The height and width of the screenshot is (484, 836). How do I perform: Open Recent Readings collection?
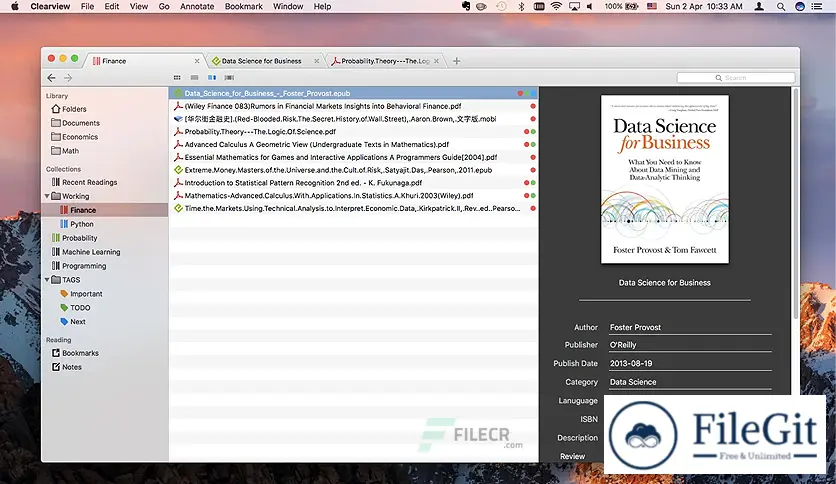(x=84, y=182)
